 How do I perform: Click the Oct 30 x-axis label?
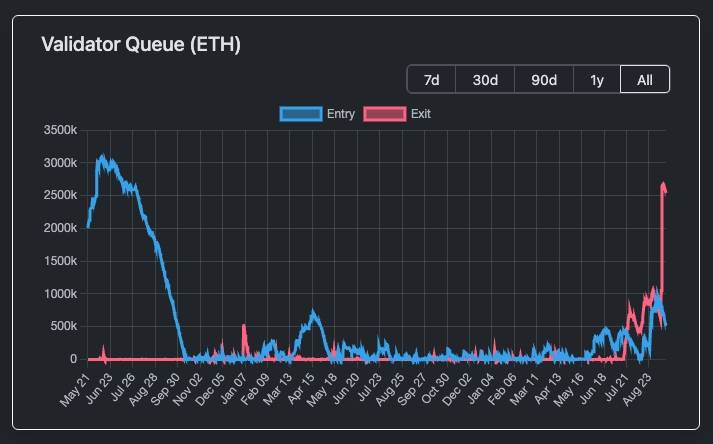tap(435, 389)
